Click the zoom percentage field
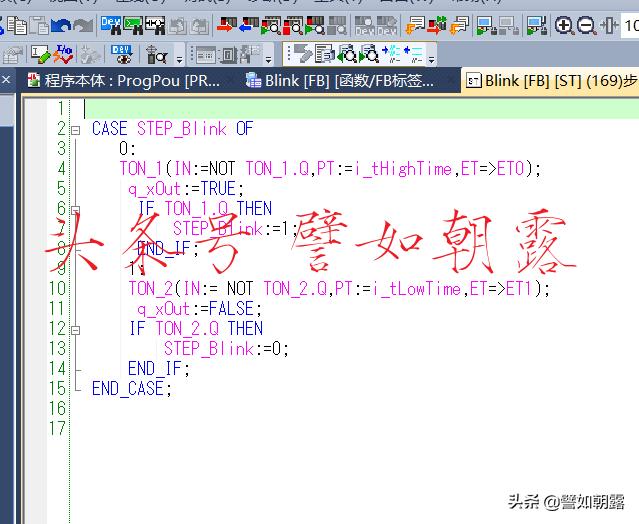Image resolution: width=639 pixels, height=524 pixels. [x=630, y=26]
